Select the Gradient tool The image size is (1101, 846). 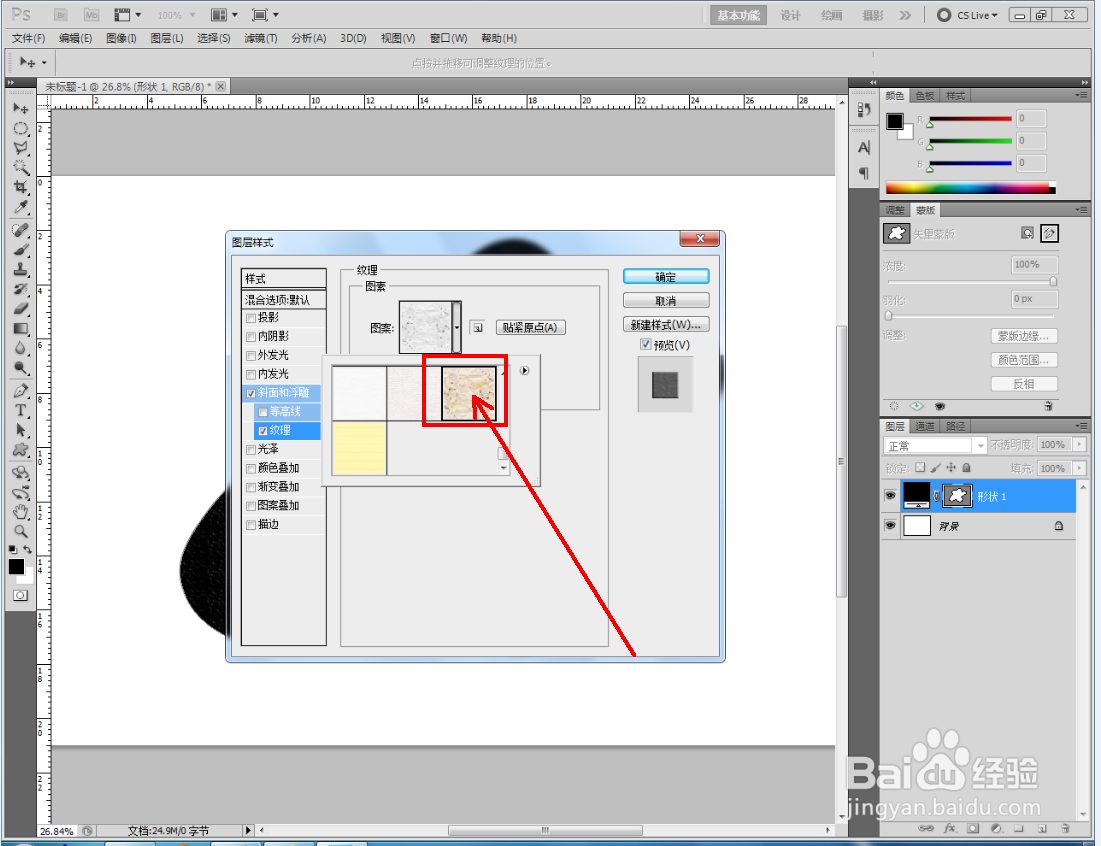pyautogui.click(x=20, y=329)
